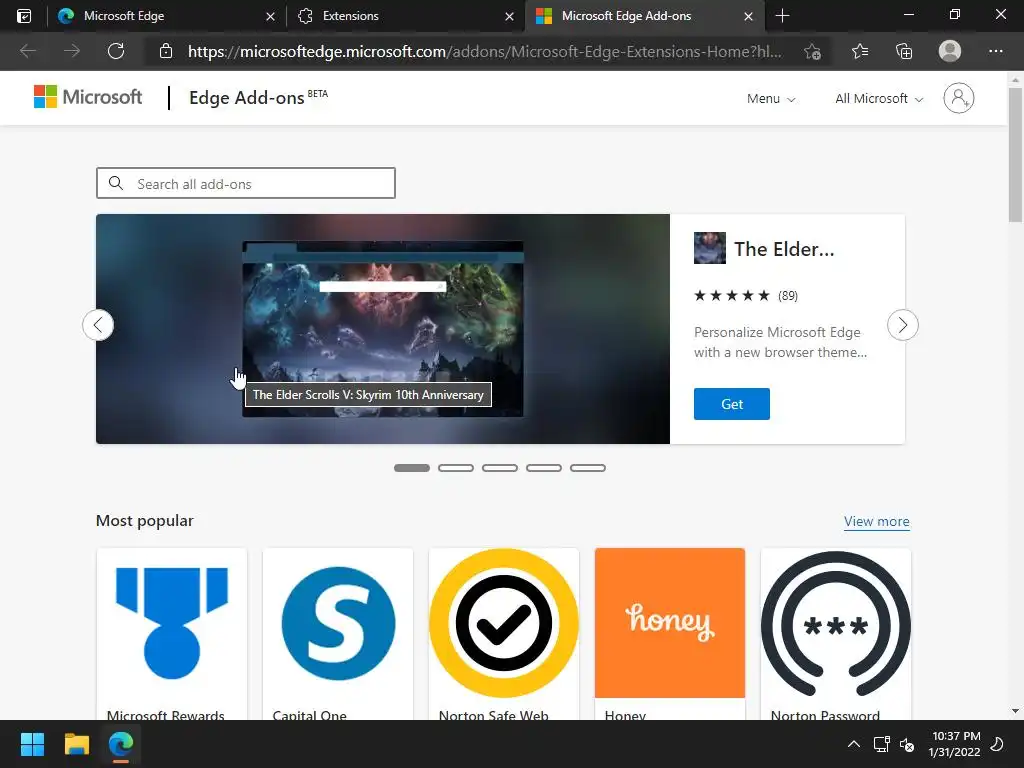
Task: Show hidden tray icons chevron
Action: click(x=854, y=744)
